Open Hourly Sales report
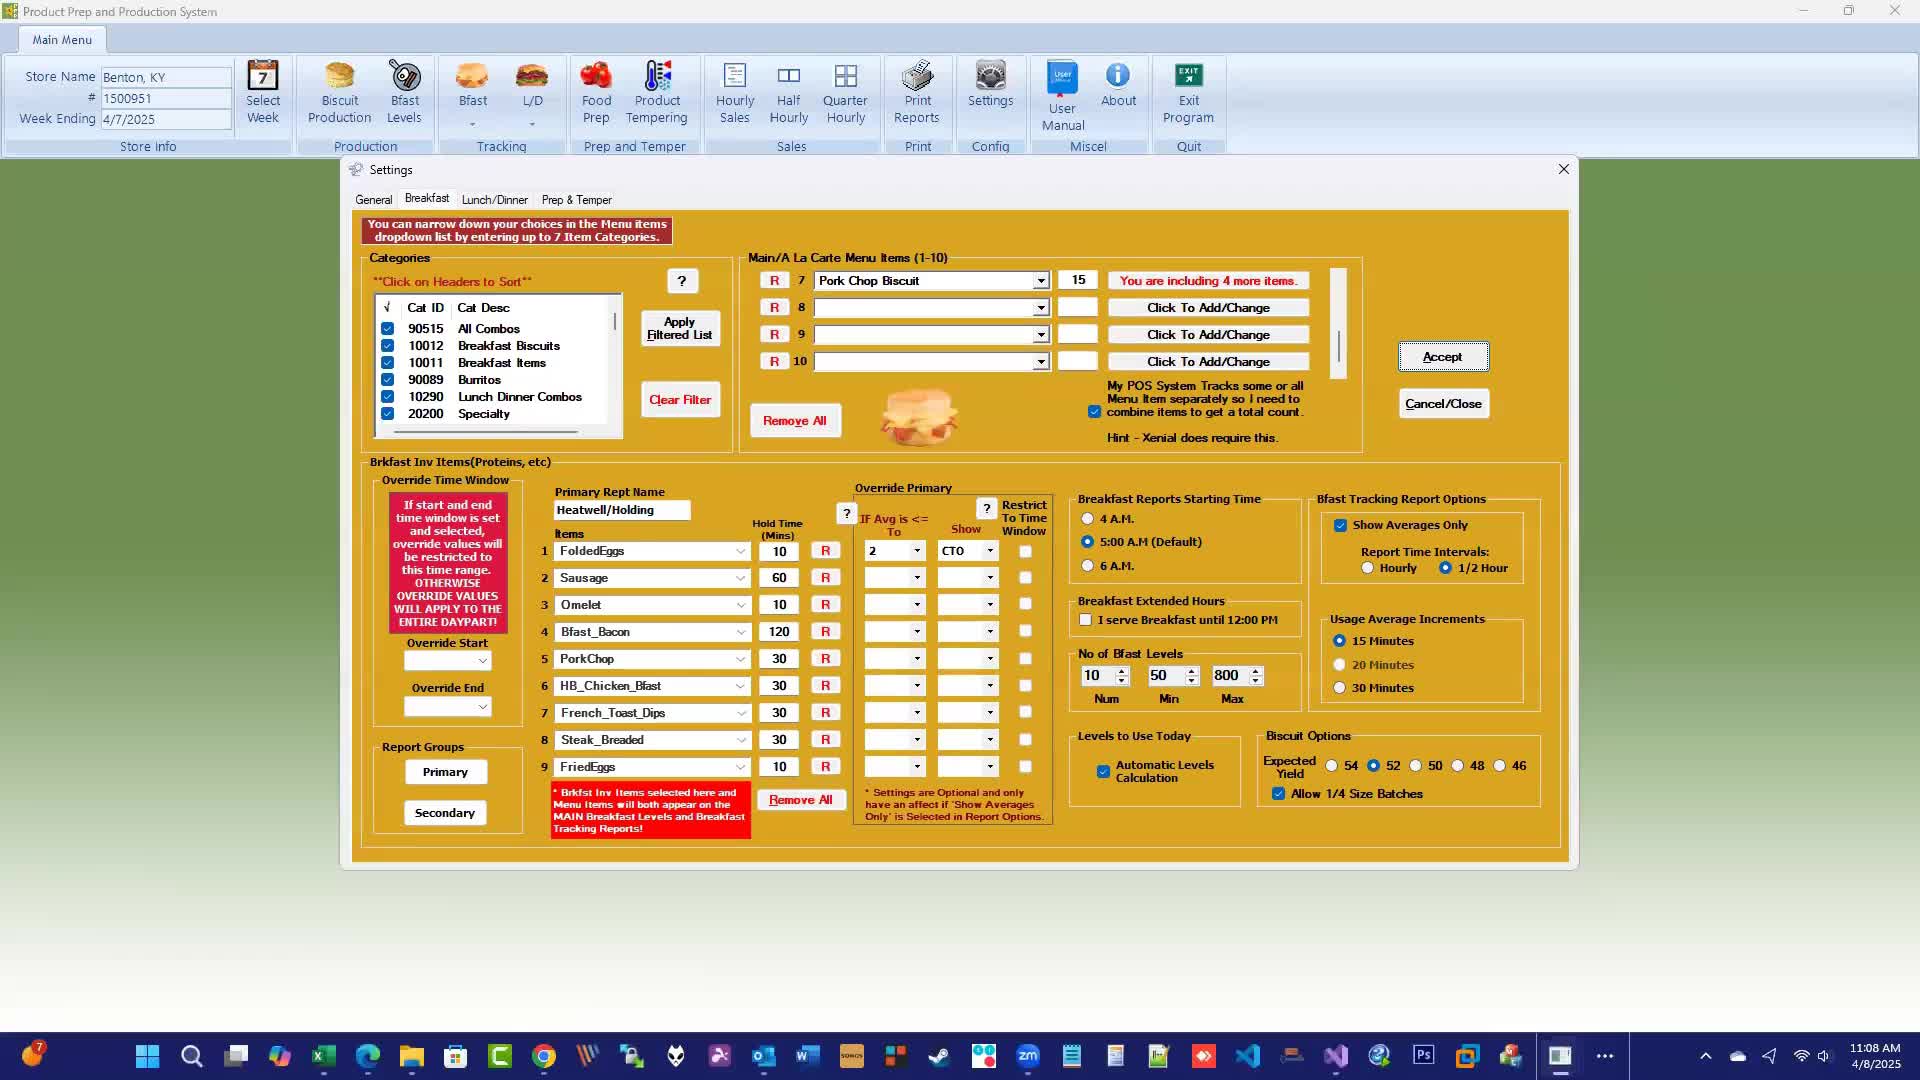Image resolution: width=1920 pixels, height=1080 pixels. [x=735, y=92]
